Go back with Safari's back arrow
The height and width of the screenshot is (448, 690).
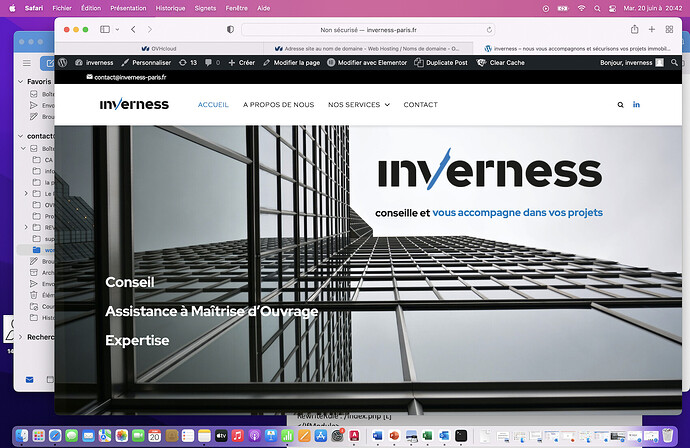(133, 29)
